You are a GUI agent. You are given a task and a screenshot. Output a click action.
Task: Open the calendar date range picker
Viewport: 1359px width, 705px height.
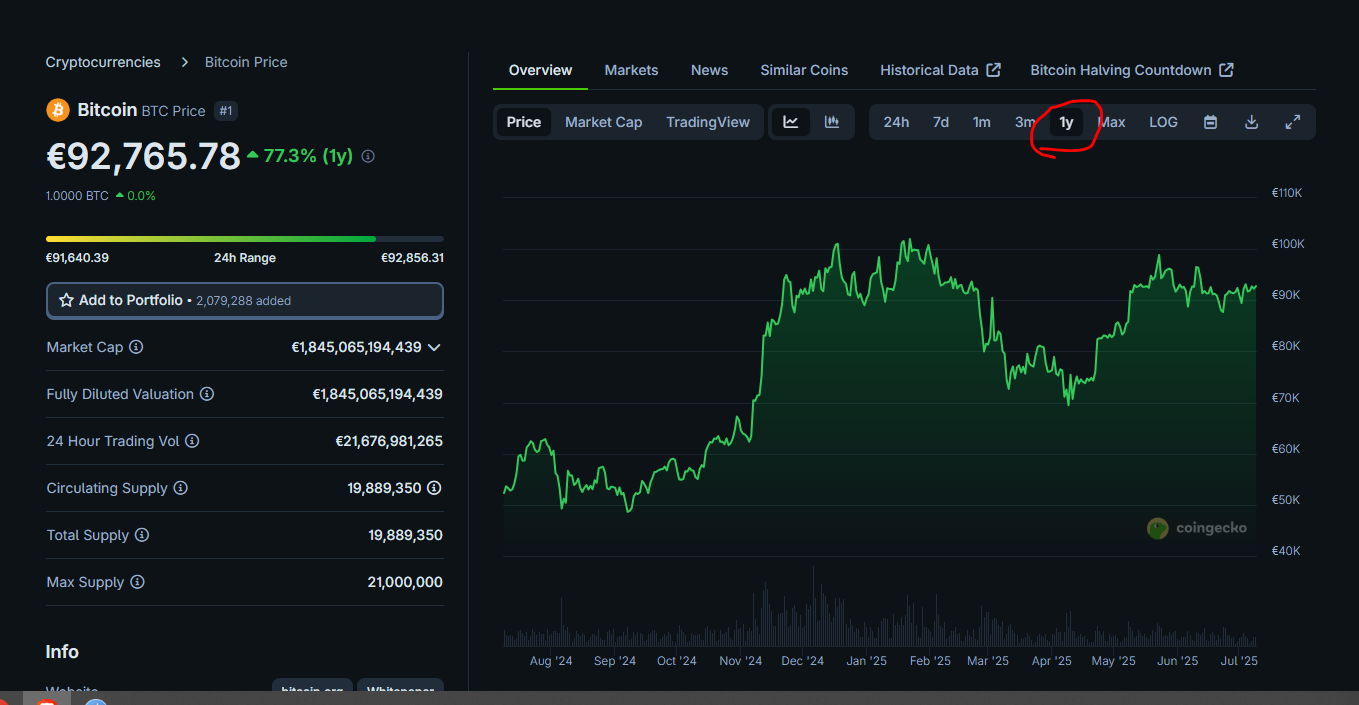click(x=1210, y=122)
